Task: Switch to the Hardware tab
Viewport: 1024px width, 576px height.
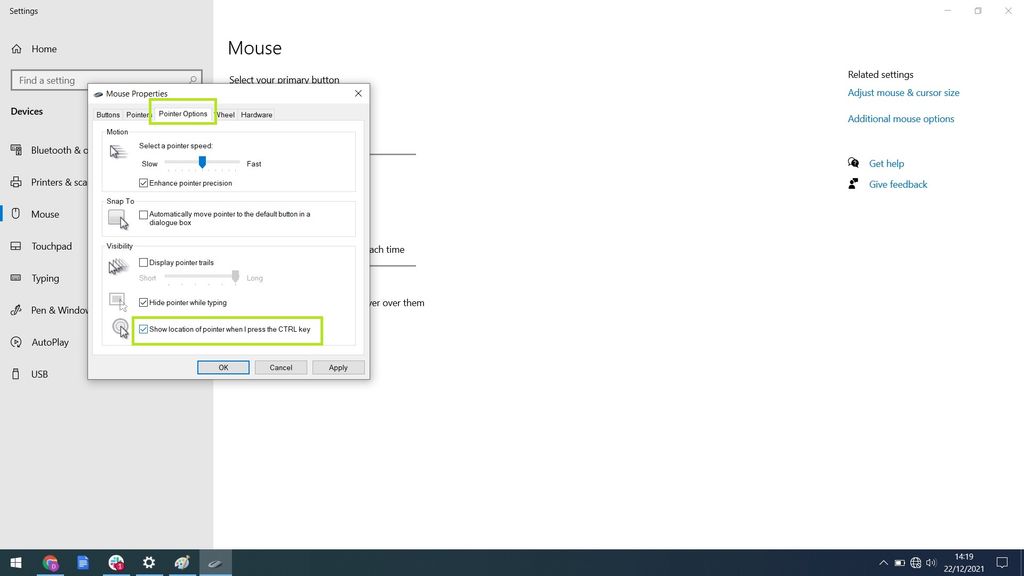Action: tap(256, 114)
